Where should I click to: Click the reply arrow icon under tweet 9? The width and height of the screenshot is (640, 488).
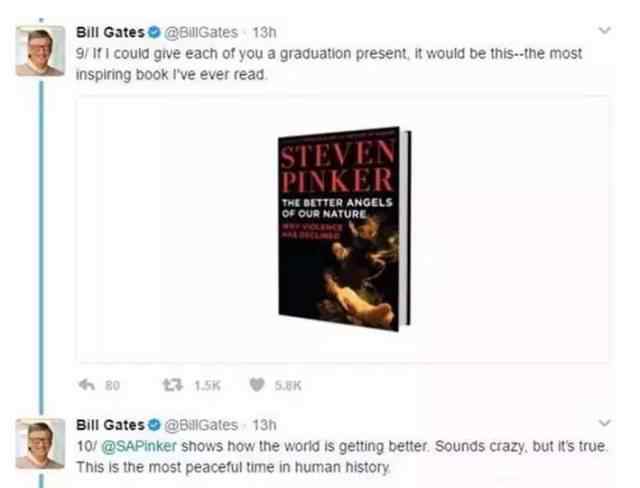point(87,385)
